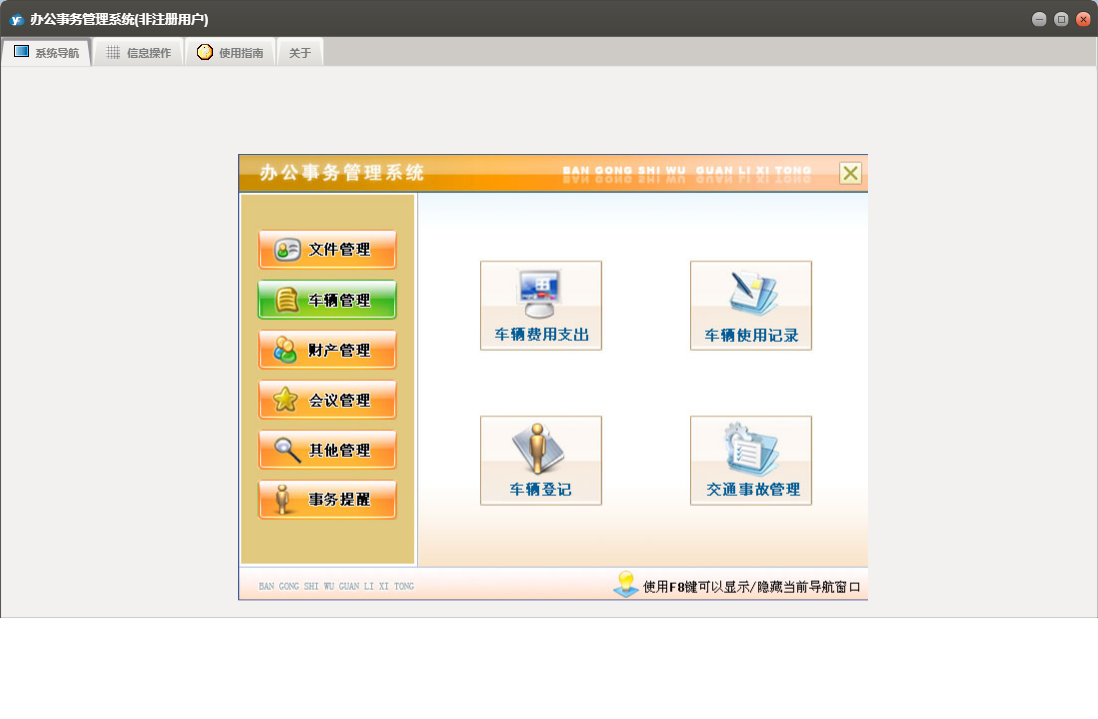Viewport: 1098px width, 719px height.
Task: Open the 文件管理 module
Action: pyautogui.click(x=327, y=249)
